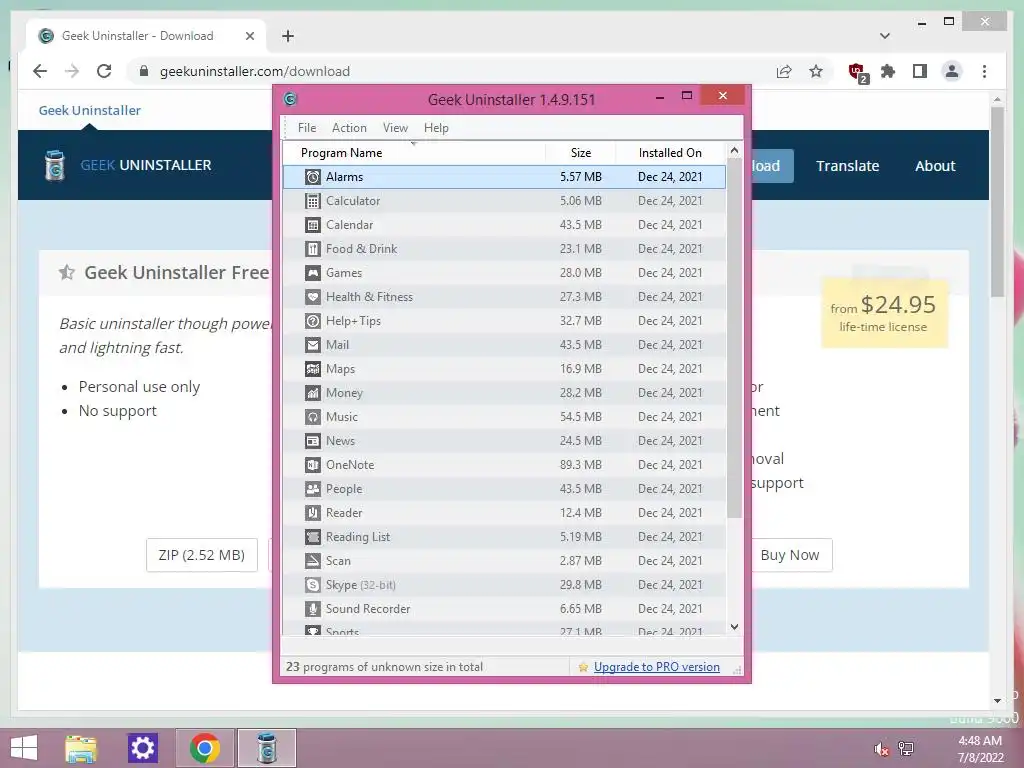Click the muted volume tray icon

(x=881, y=749)
